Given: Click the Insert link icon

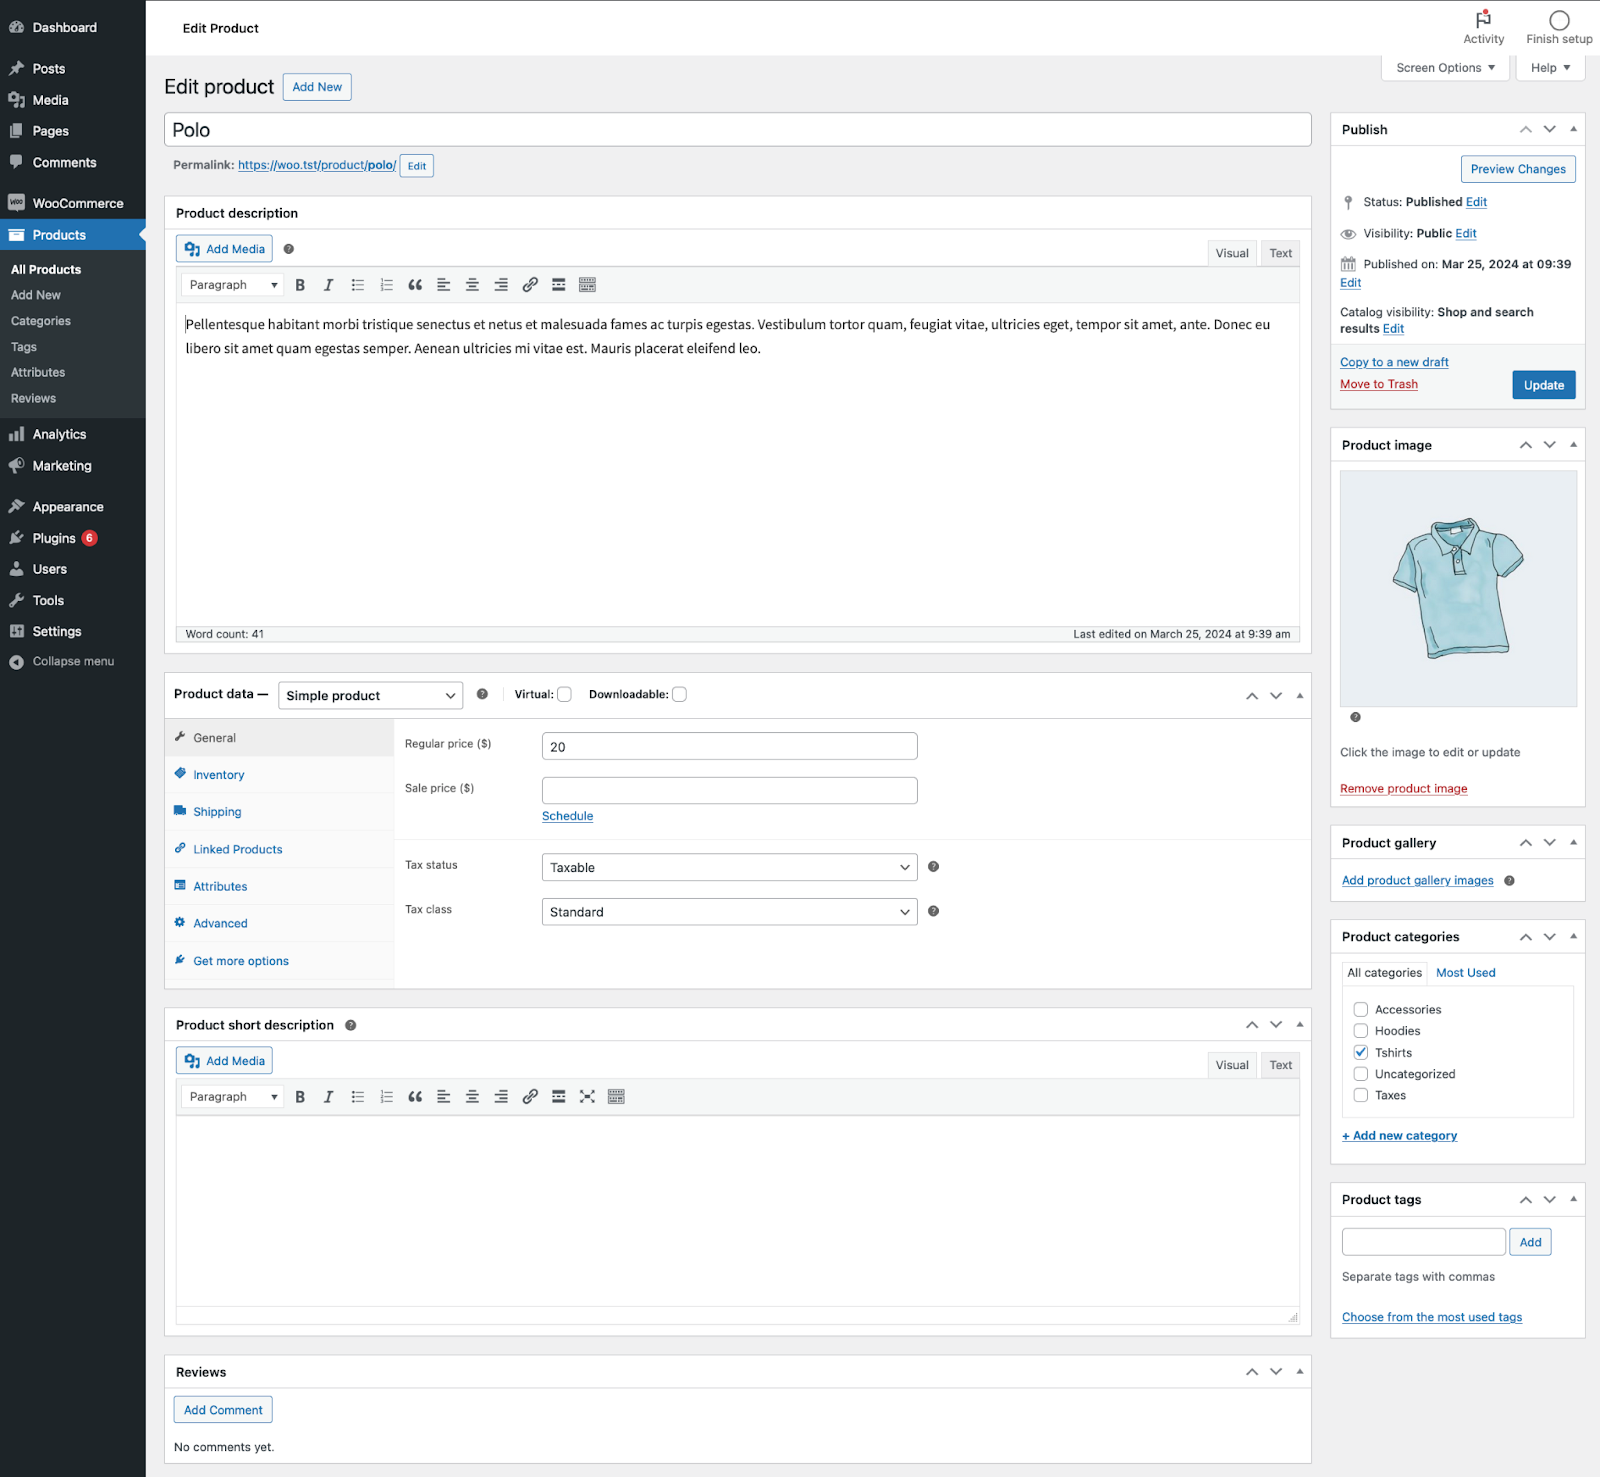Looking at the screenshot, I should coord(529,284).
